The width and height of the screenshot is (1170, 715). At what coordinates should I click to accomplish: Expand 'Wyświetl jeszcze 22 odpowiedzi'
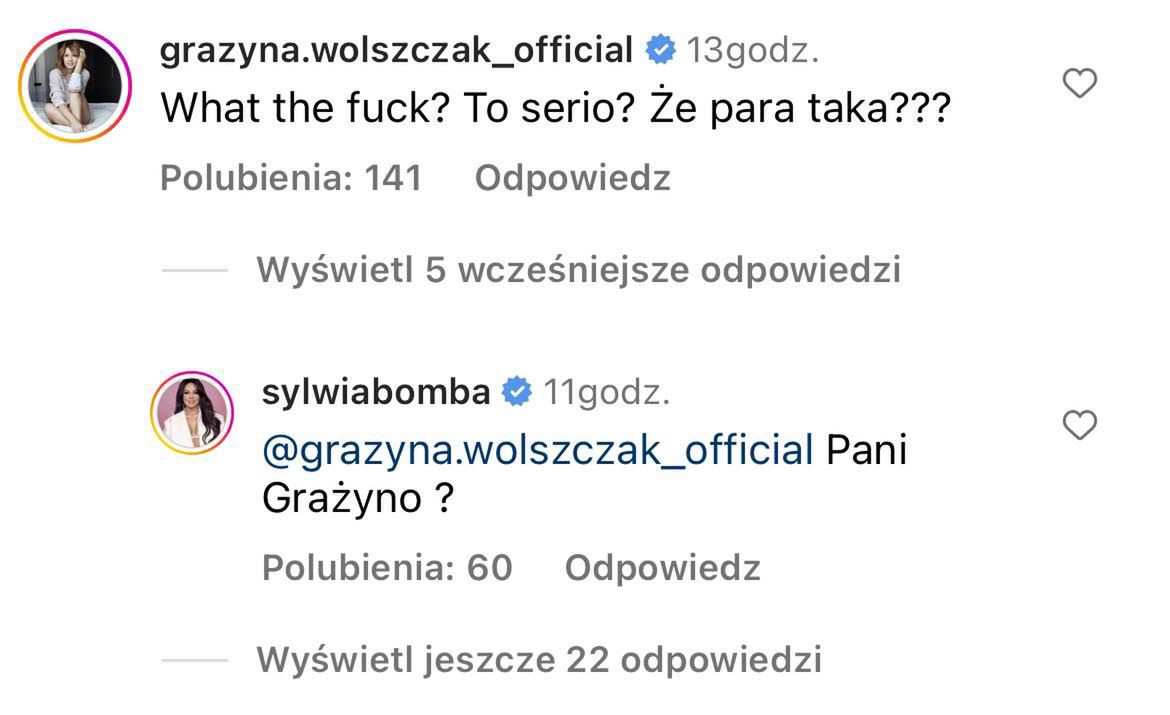539,660
